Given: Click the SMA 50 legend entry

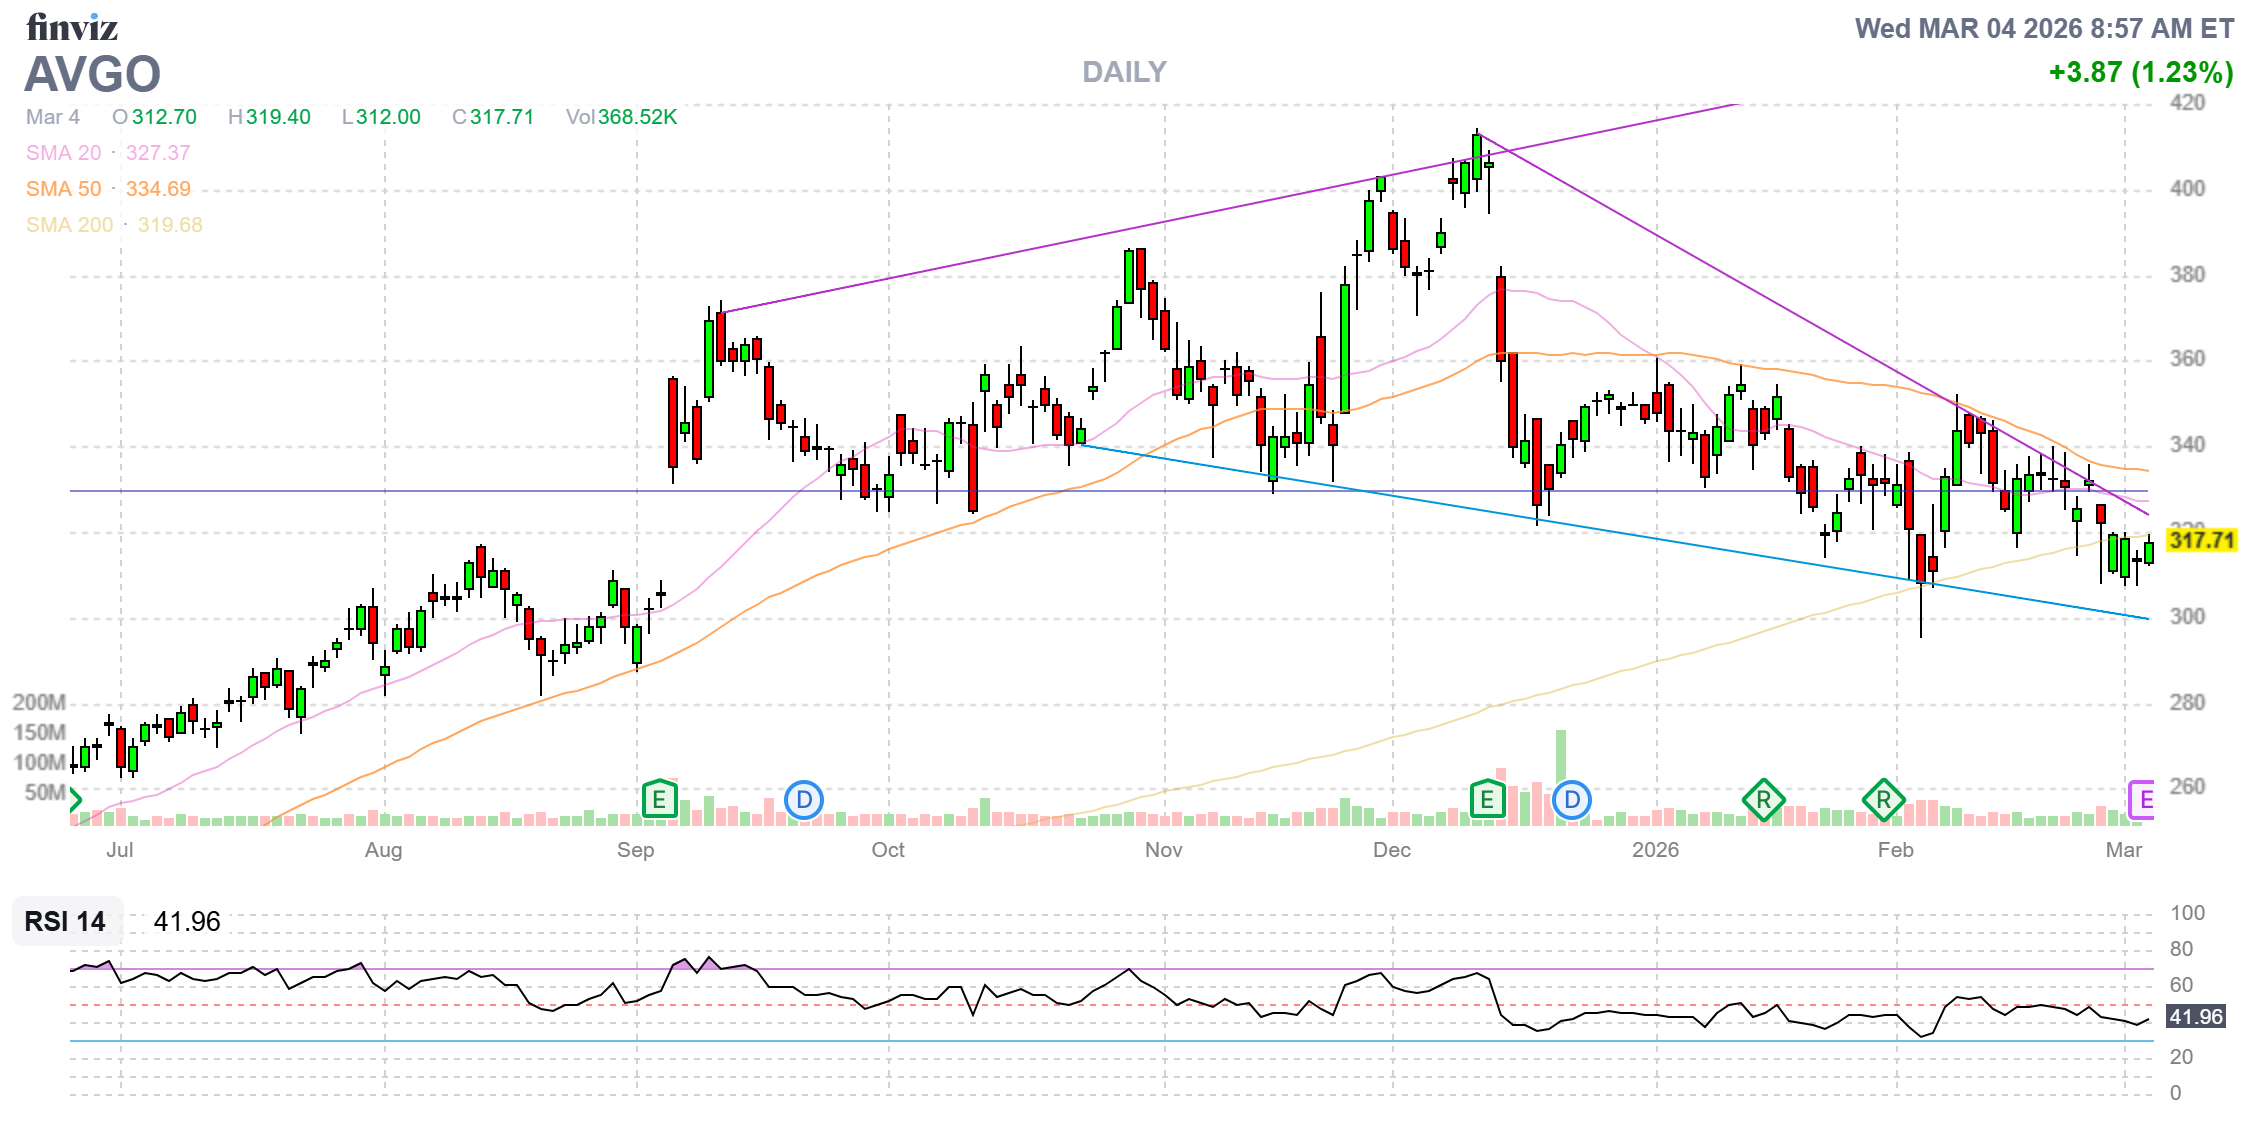Looking at the screenshot, I should pyautogui.click(x=64, y=189).
